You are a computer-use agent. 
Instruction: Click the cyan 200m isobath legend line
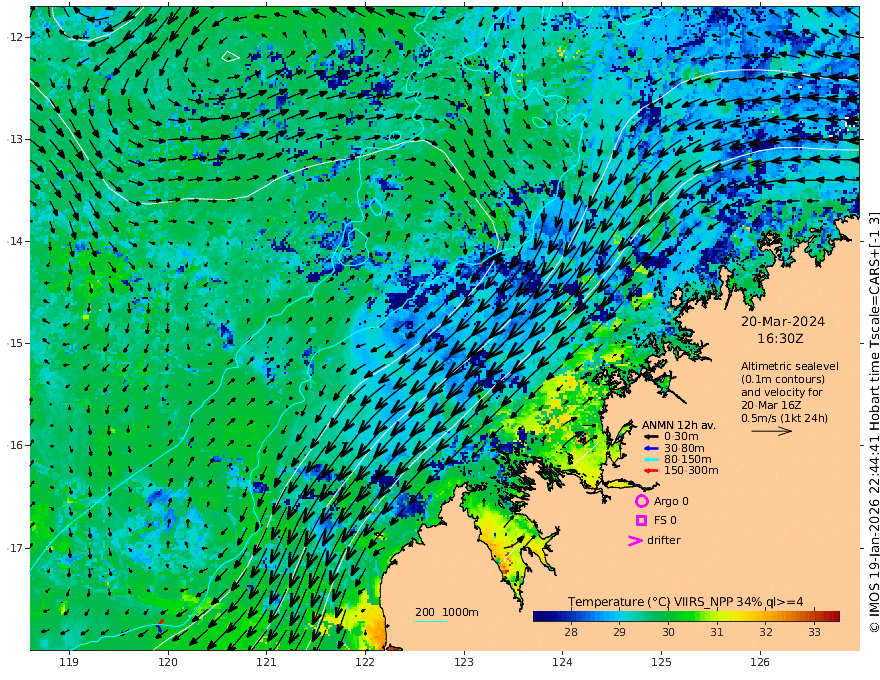point(431,621)
